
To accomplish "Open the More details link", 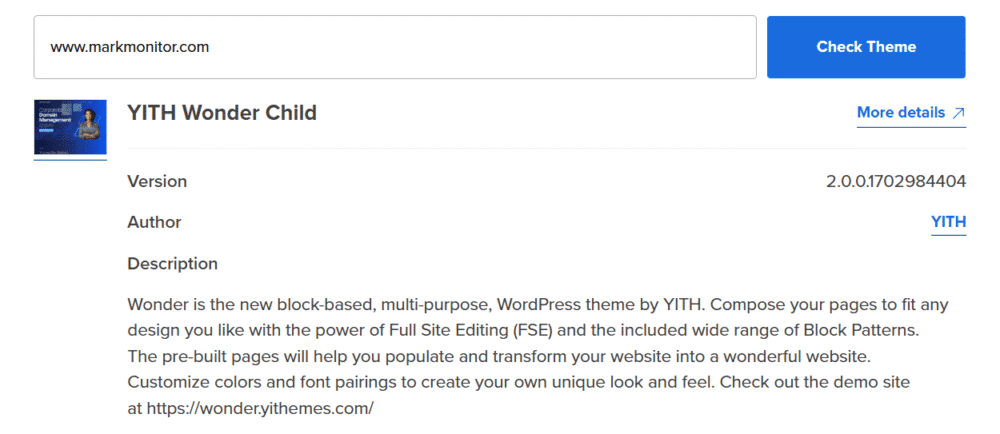I will 900,113.
